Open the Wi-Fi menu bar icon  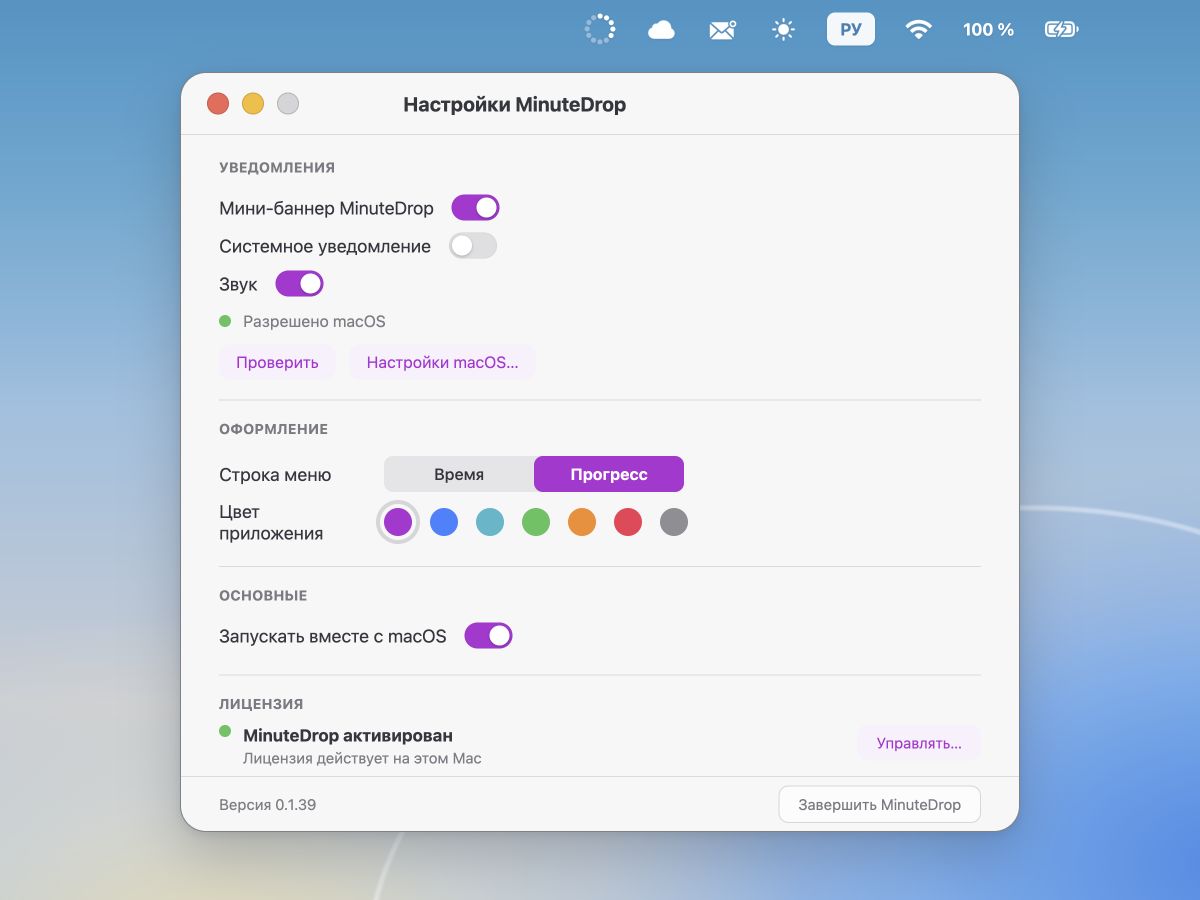(917, 30)
